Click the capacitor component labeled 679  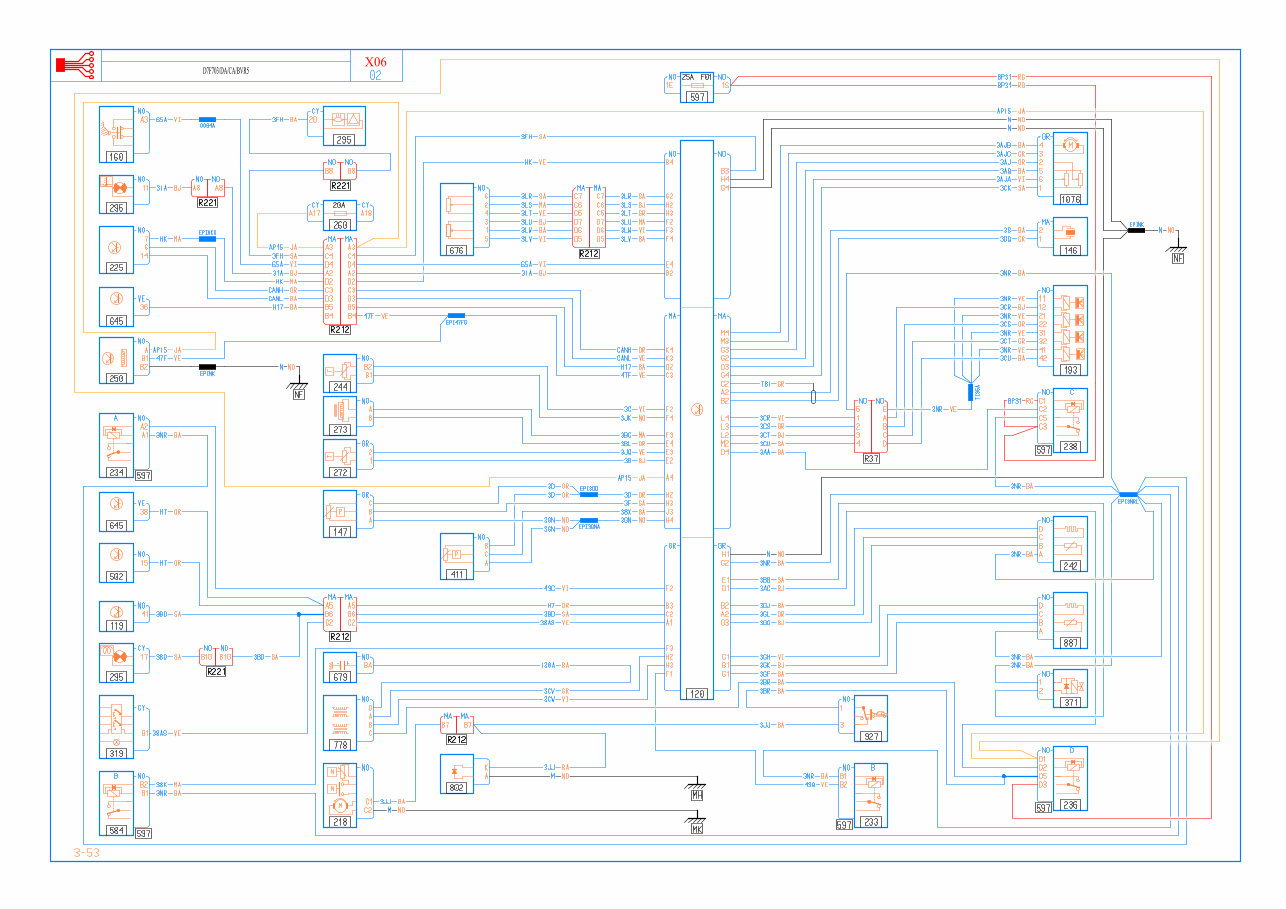pos(339,669)
